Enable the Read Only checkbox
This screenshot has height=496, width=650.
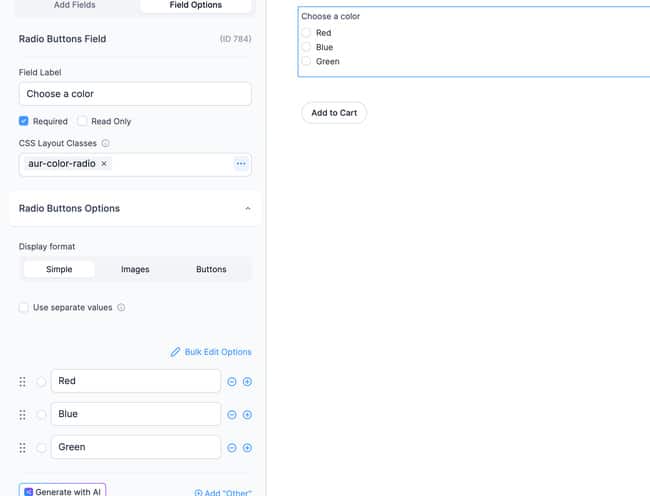point(82,121)
